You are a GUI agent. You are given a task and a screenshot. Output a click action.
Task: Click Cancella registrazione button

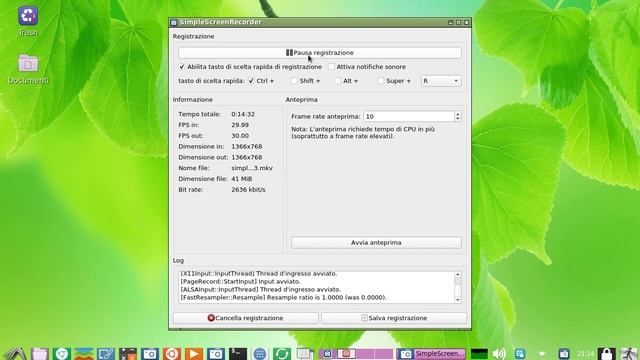pos(245,318)
